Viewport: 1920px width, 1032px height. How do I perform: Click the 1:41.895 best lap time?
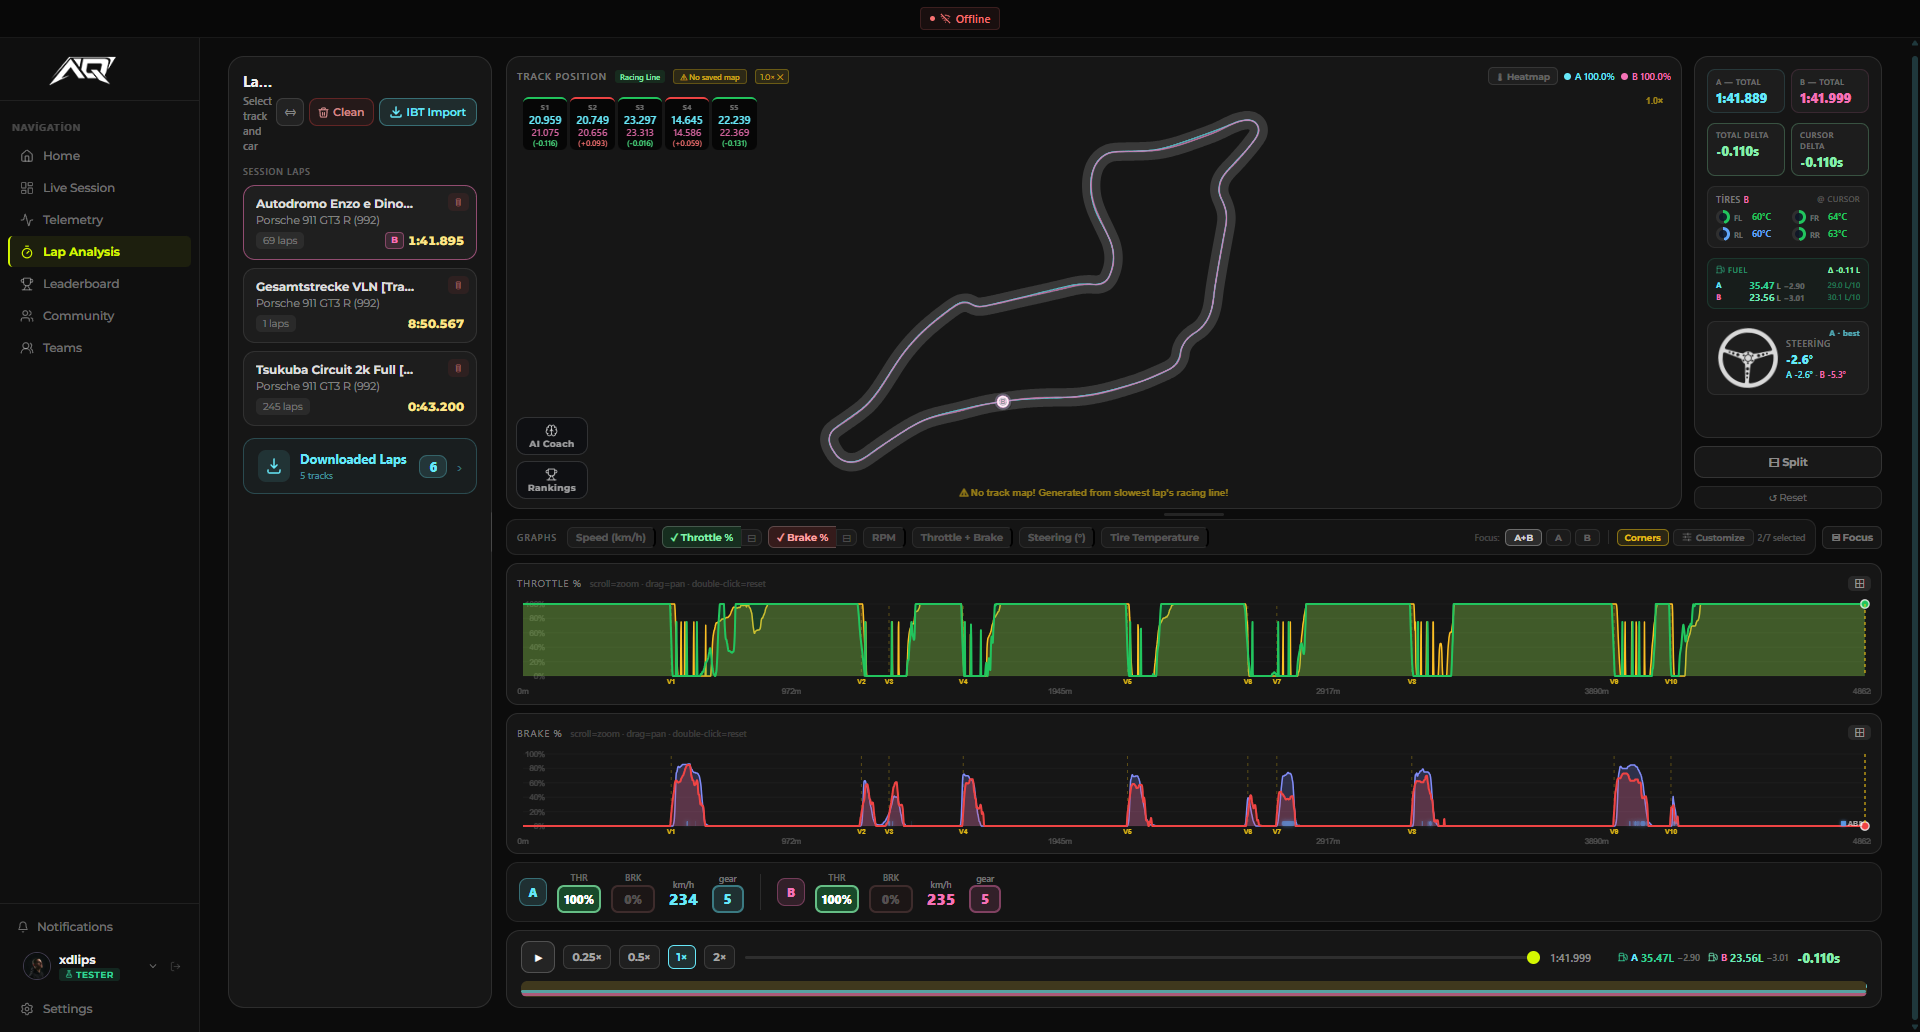436,241
